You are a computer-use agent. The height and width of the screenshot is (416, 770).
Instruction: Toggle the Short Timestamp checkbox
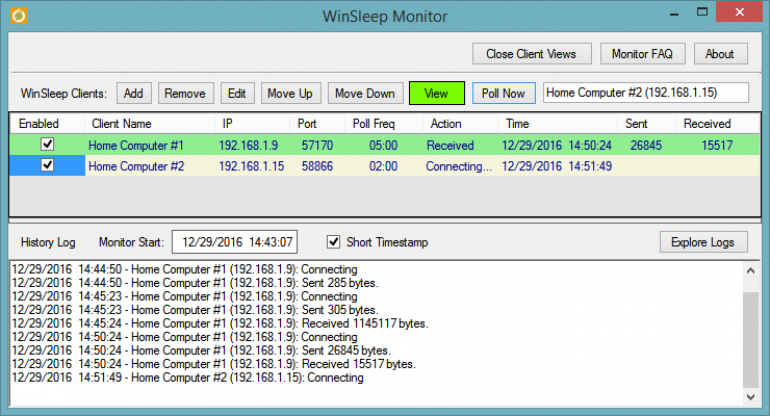333,242
